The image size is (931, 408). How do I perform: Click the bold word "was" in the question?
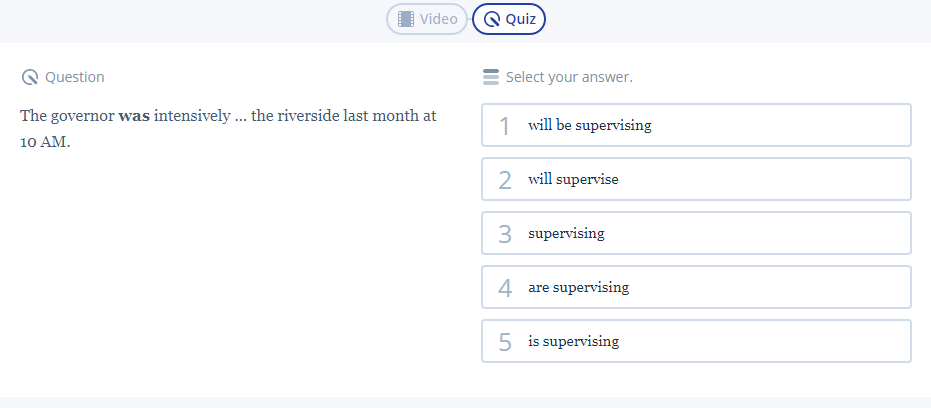tap(134, 116)
